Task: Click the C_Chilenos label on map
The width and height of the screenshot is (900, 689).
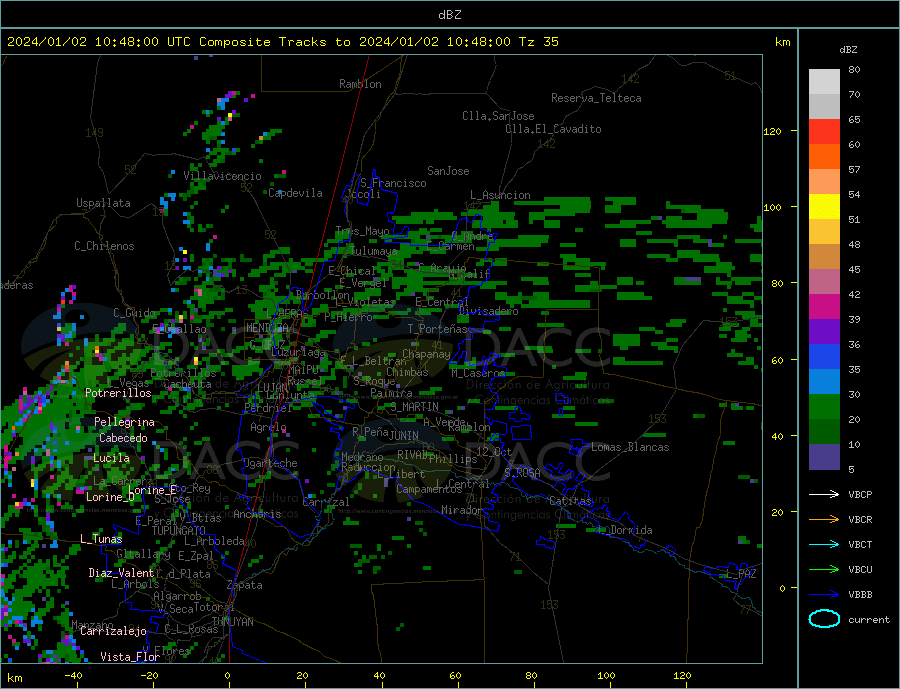Action: (x=104, y=246)
